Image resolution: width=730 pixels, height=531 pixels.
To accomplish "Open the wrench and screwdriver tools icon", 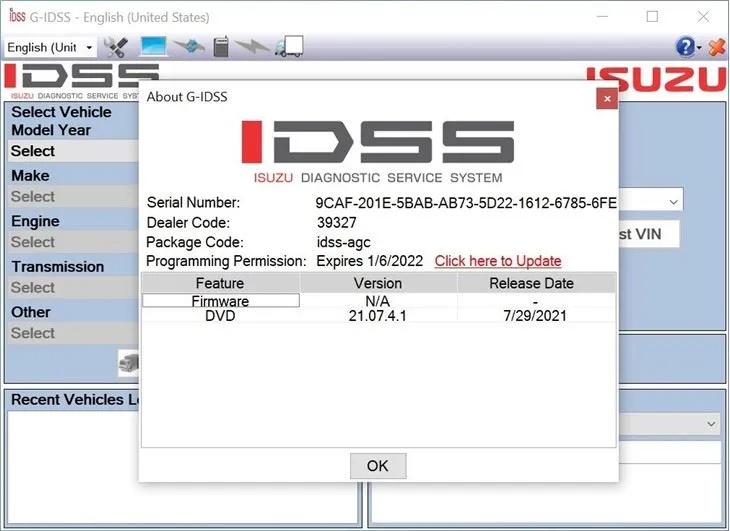I will 115,47.
